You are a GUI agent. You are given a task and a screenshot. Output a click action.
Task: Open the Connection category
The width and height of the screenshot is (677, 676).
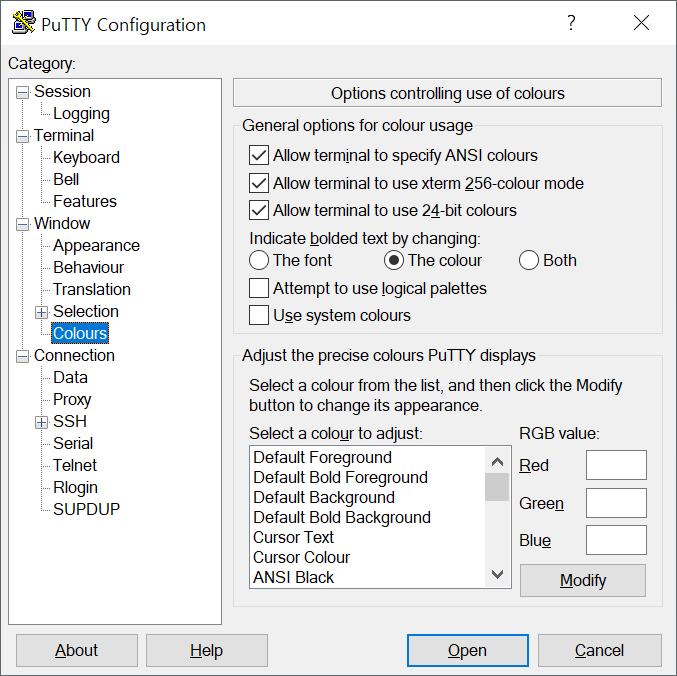(x=74, y=356)
